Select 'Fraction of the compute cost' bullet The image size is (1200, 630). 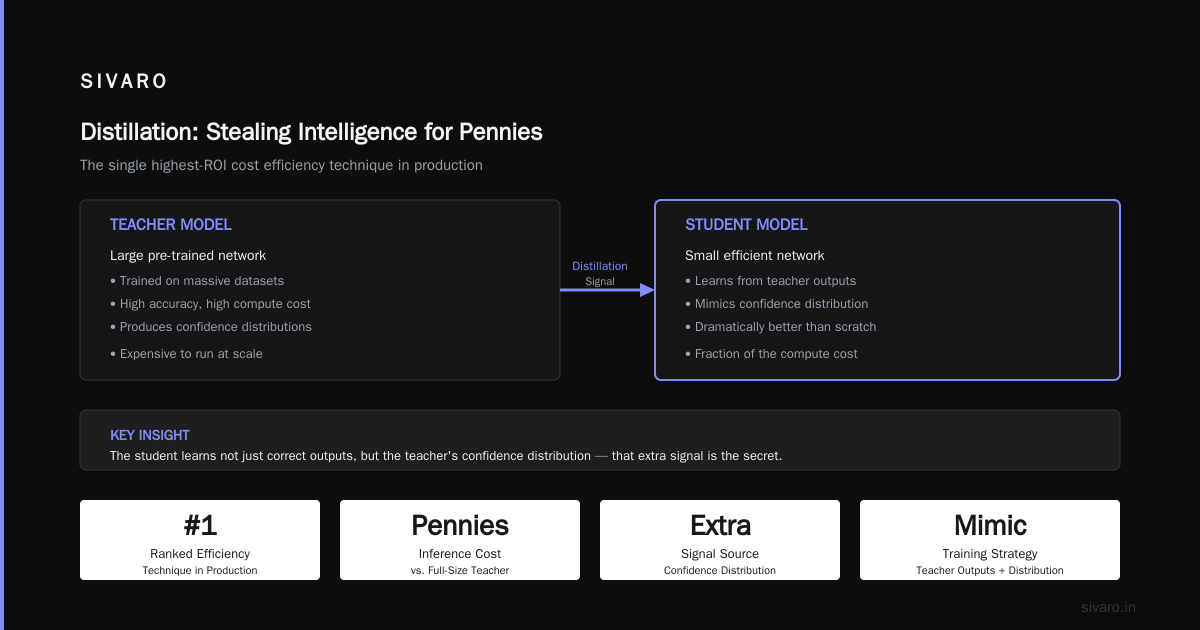[771, 354]
